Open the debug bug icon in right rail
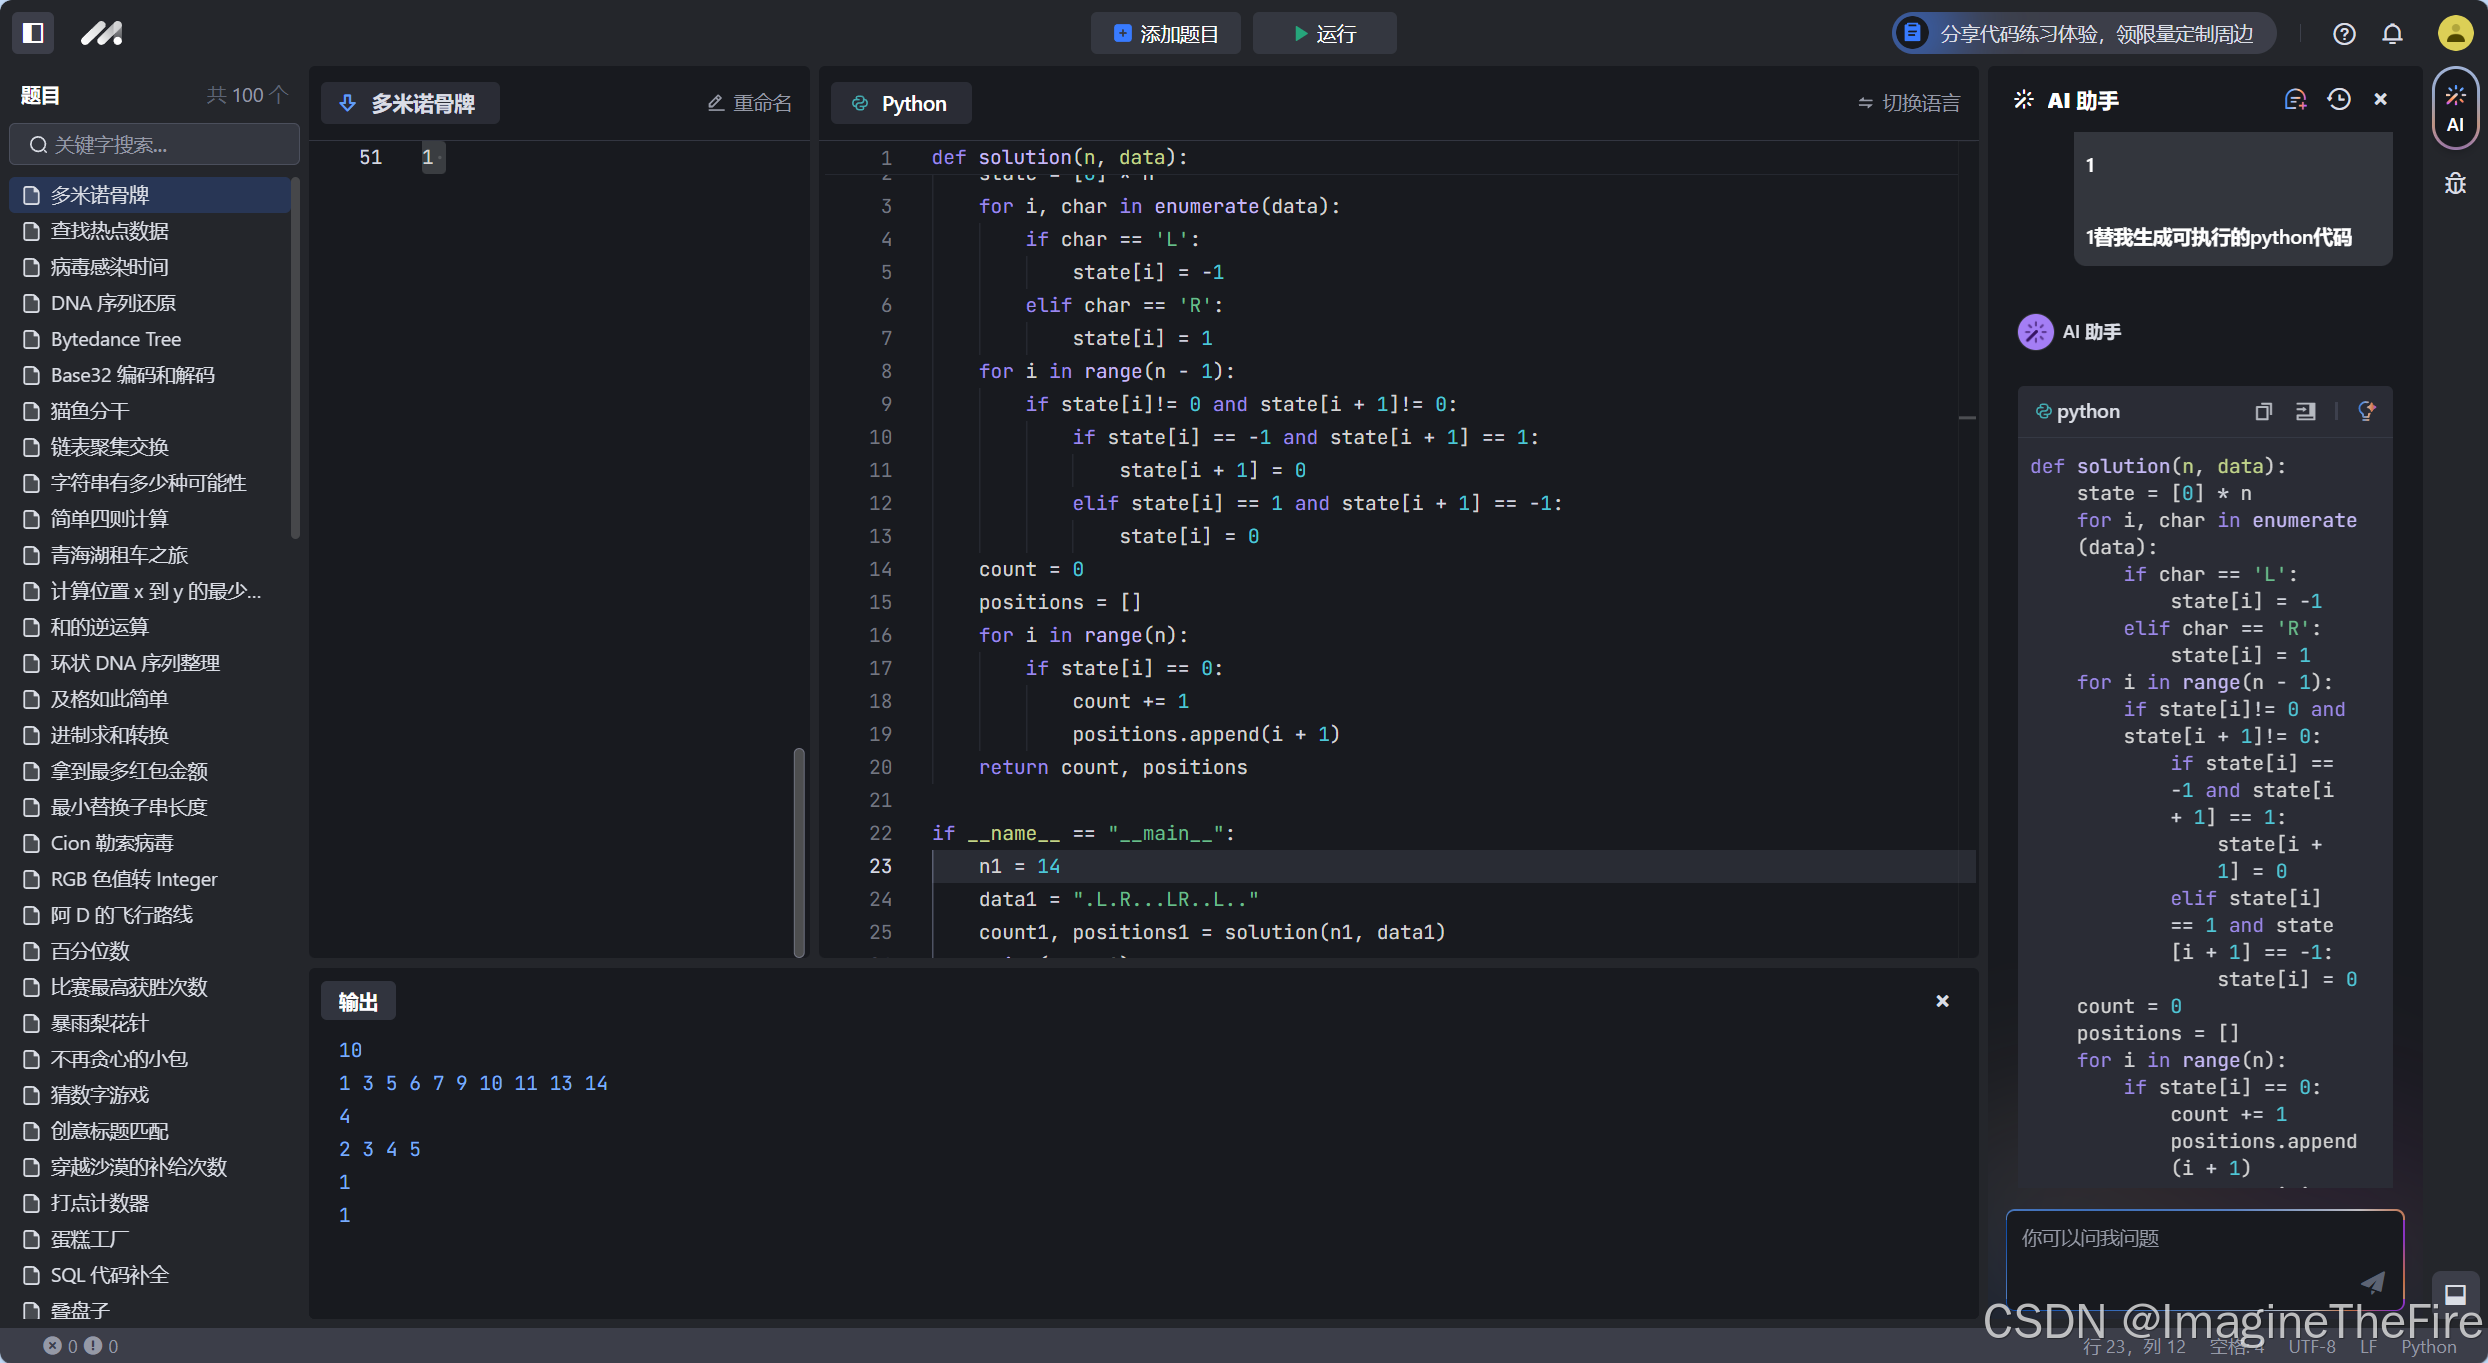The image size is (2488, 1363). [x=2456, y=184]
